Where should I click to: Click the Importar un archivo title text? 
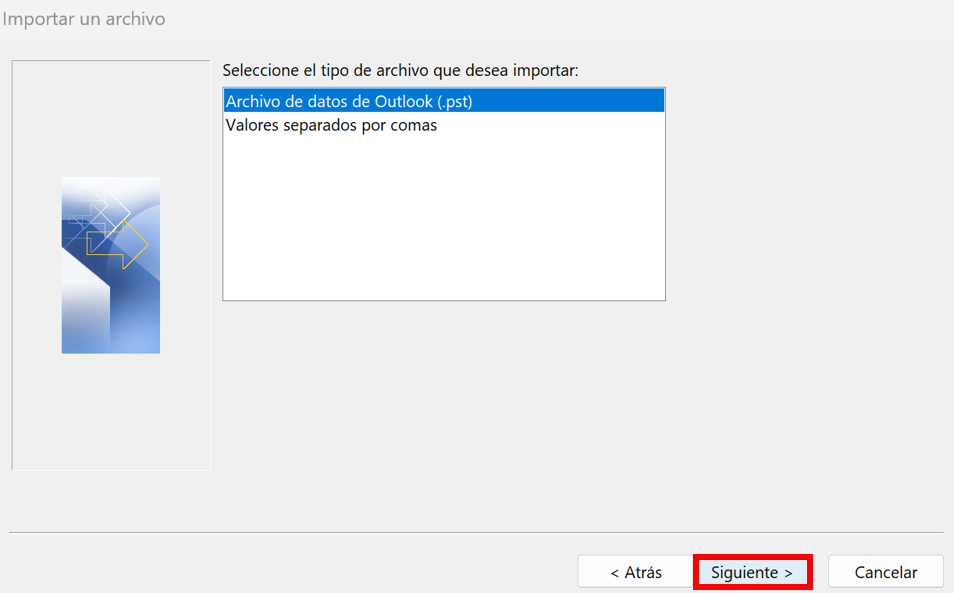coord(83,19)
